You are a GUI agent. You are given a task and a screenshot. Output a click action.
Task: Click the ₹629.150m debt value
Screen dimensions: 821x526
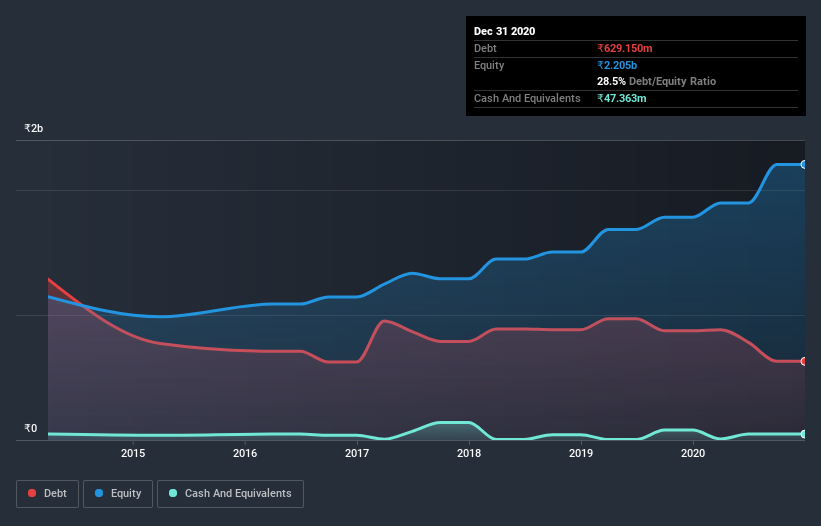625,48
